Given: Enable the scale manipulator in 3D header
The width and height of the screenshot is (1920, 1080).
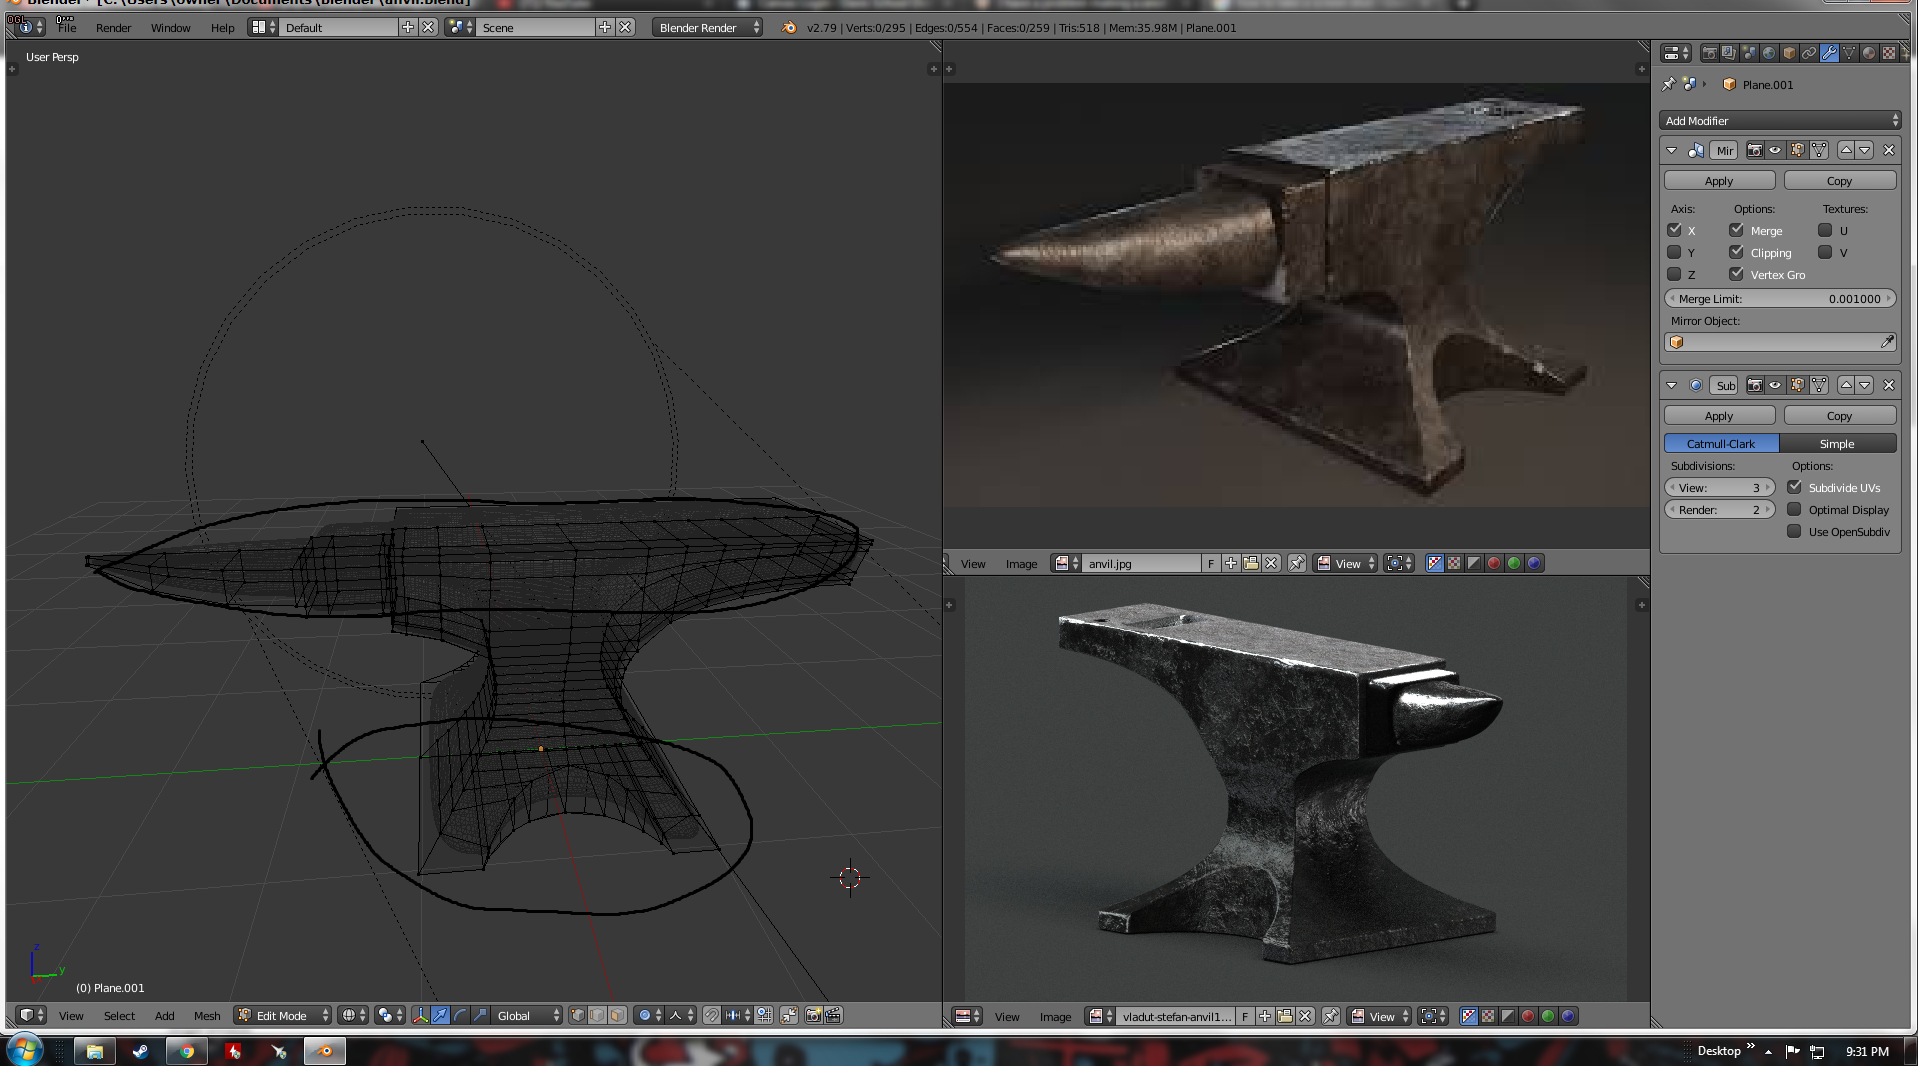Looking at the screenshot, I should (x=480, y=1015).
